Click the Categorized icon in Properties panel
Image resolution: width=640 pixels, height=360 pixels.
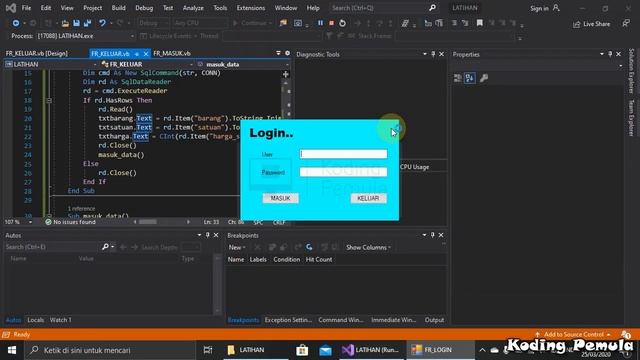(458, 78)
